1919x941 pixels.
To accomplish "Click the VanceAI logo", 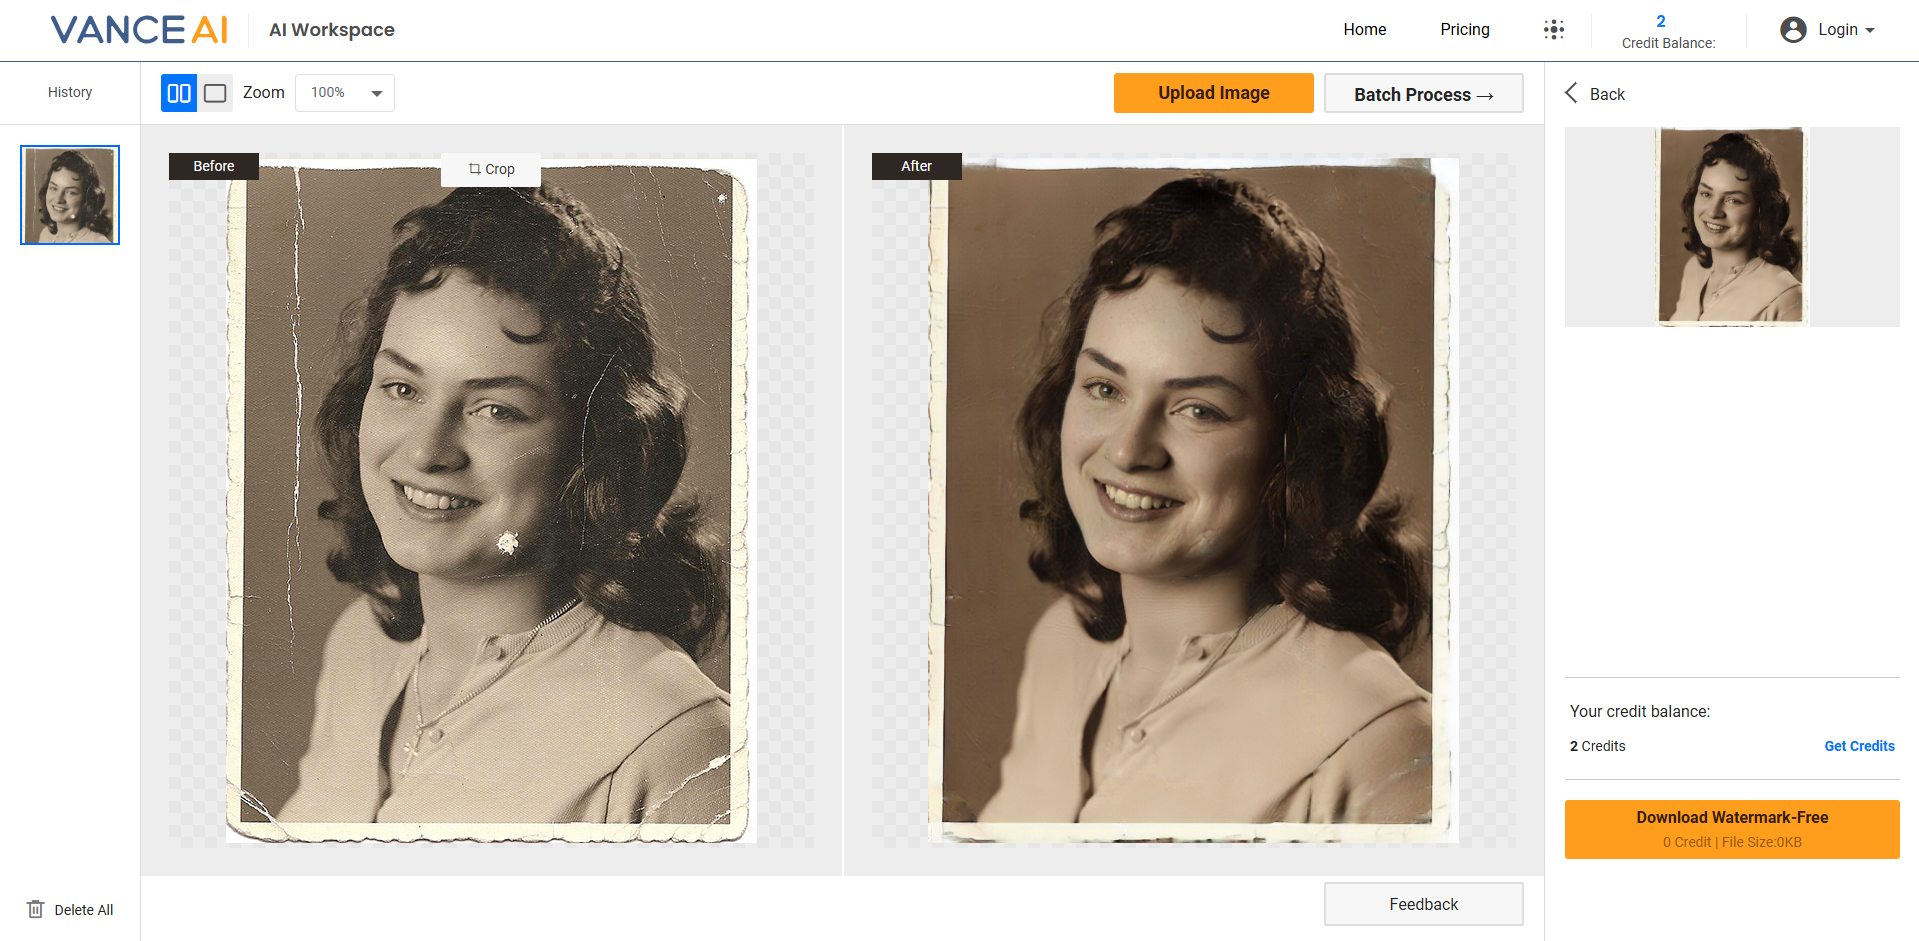I will tap(139, 29).
